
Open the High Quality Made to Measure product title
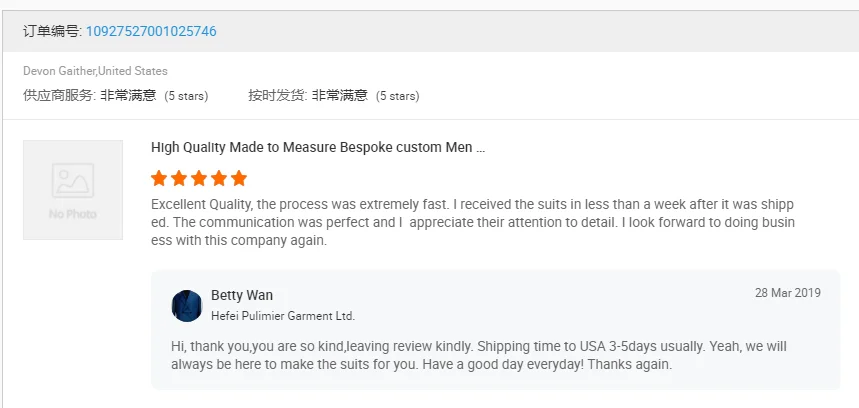point(318,147)
